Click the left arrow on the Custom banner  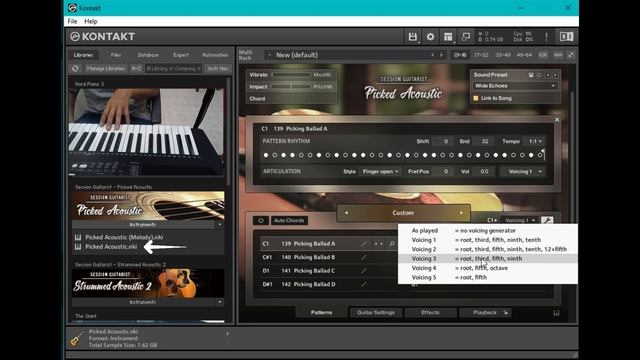[346, 213]
